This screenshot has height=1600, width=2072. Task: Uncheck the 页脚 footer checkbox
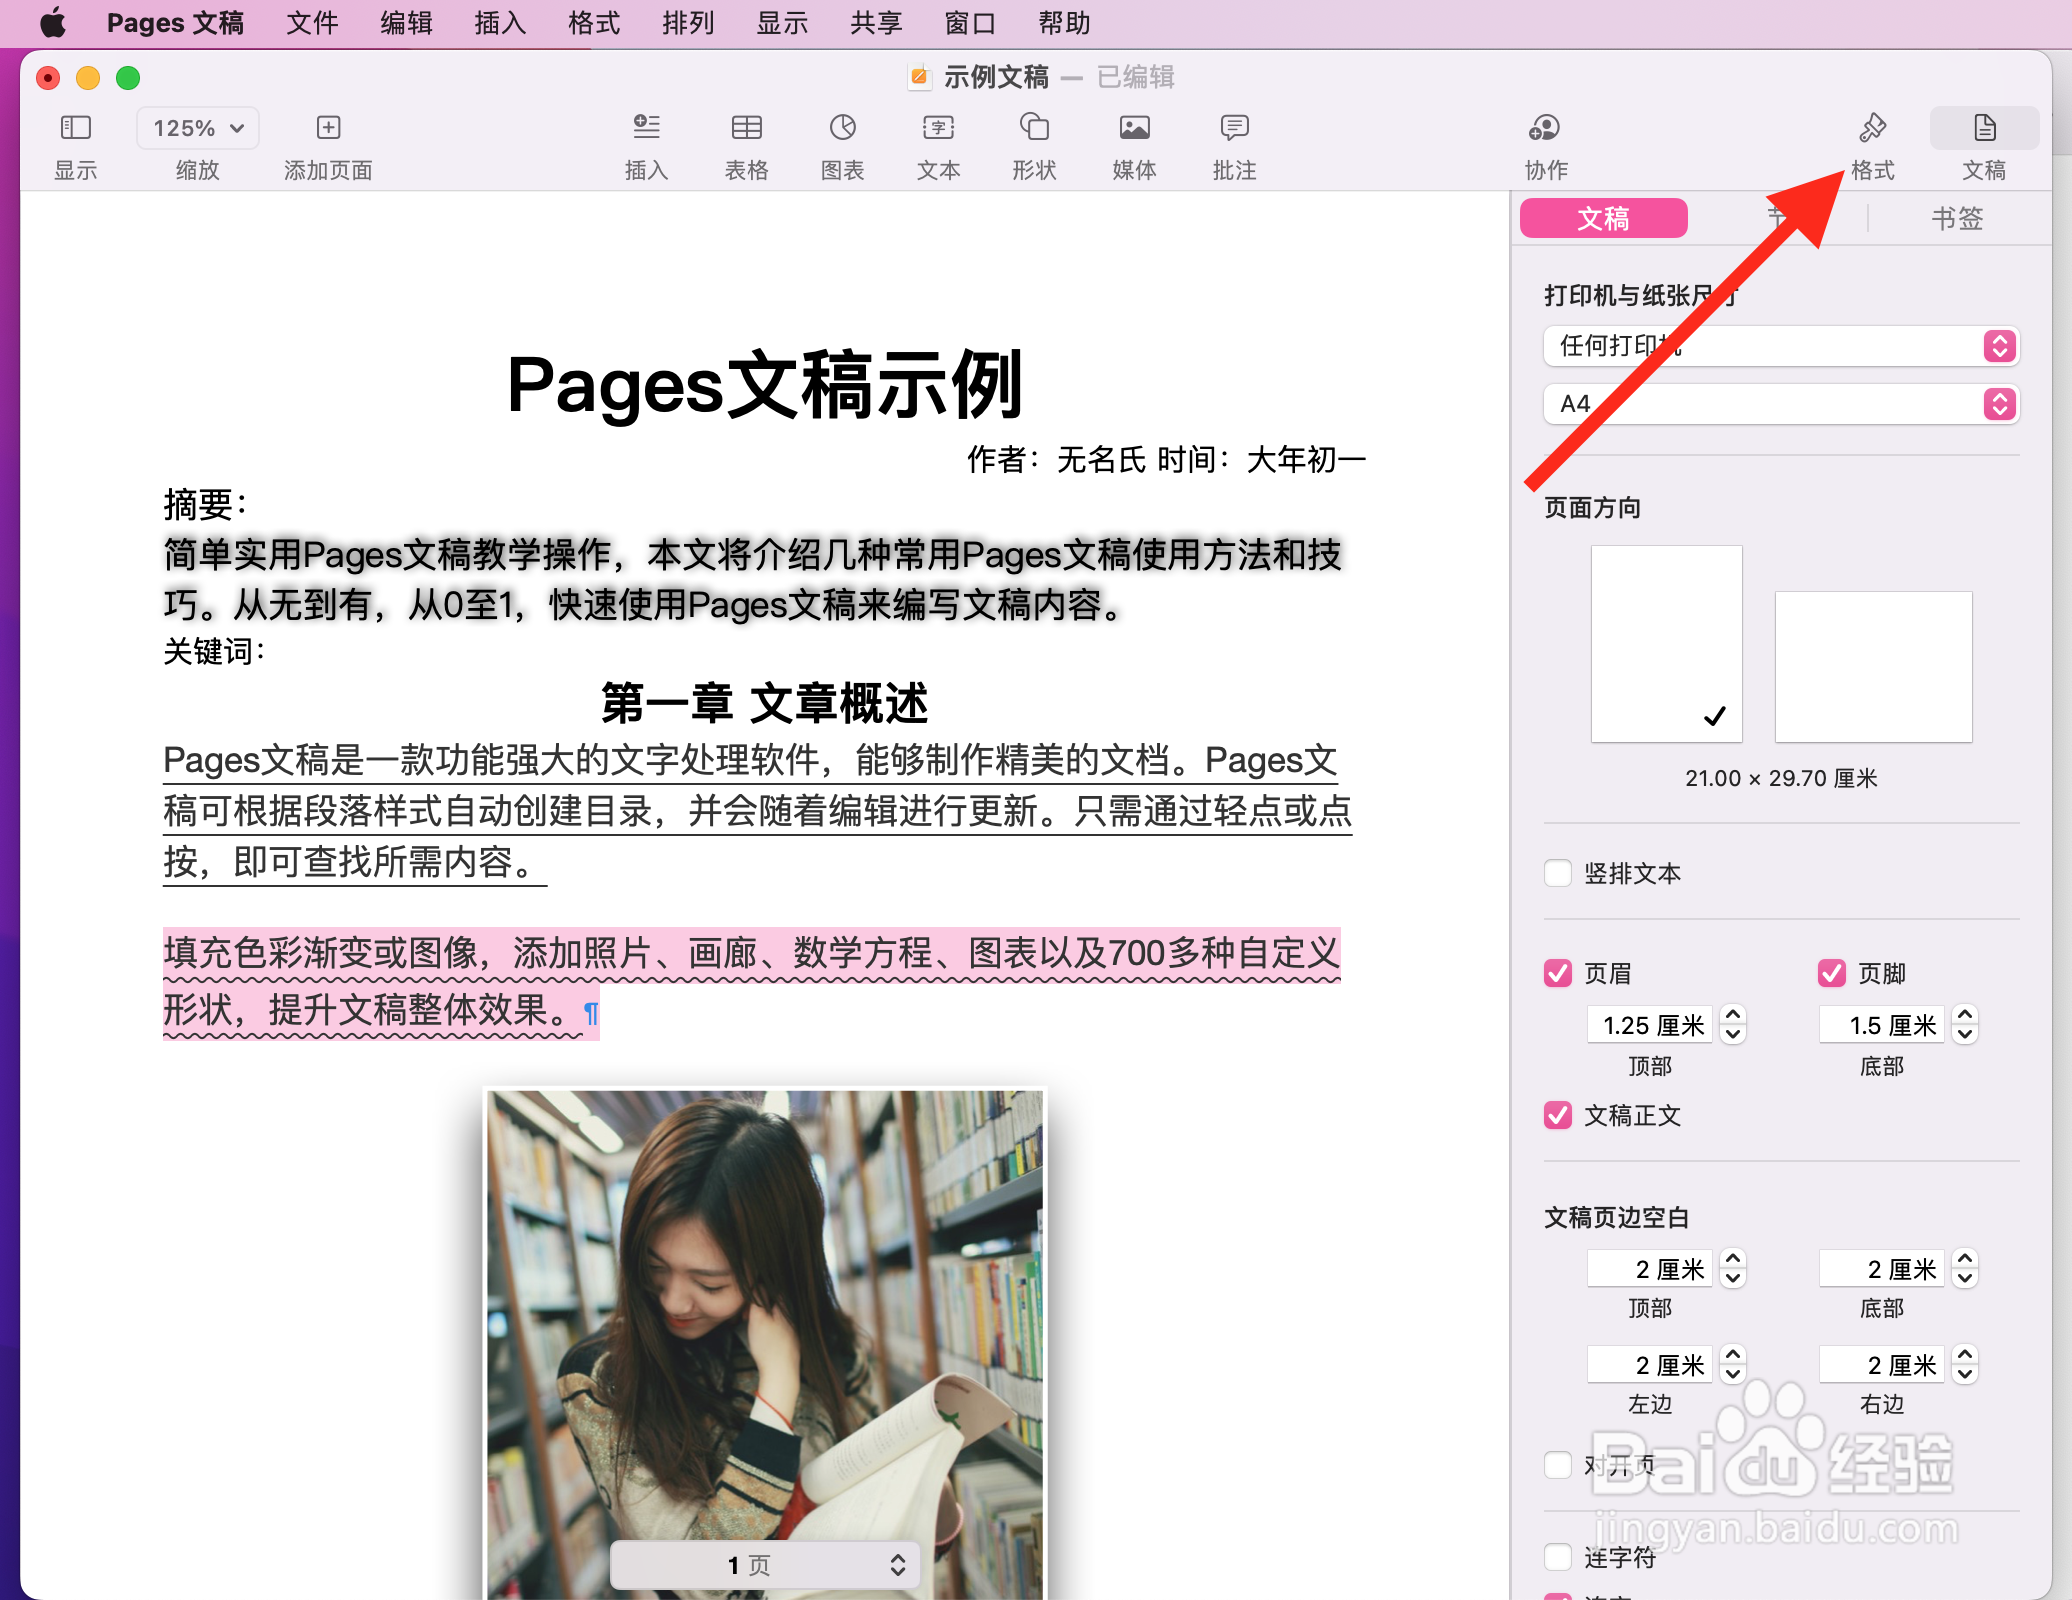pyautogui.click(x=1831, y=973)
